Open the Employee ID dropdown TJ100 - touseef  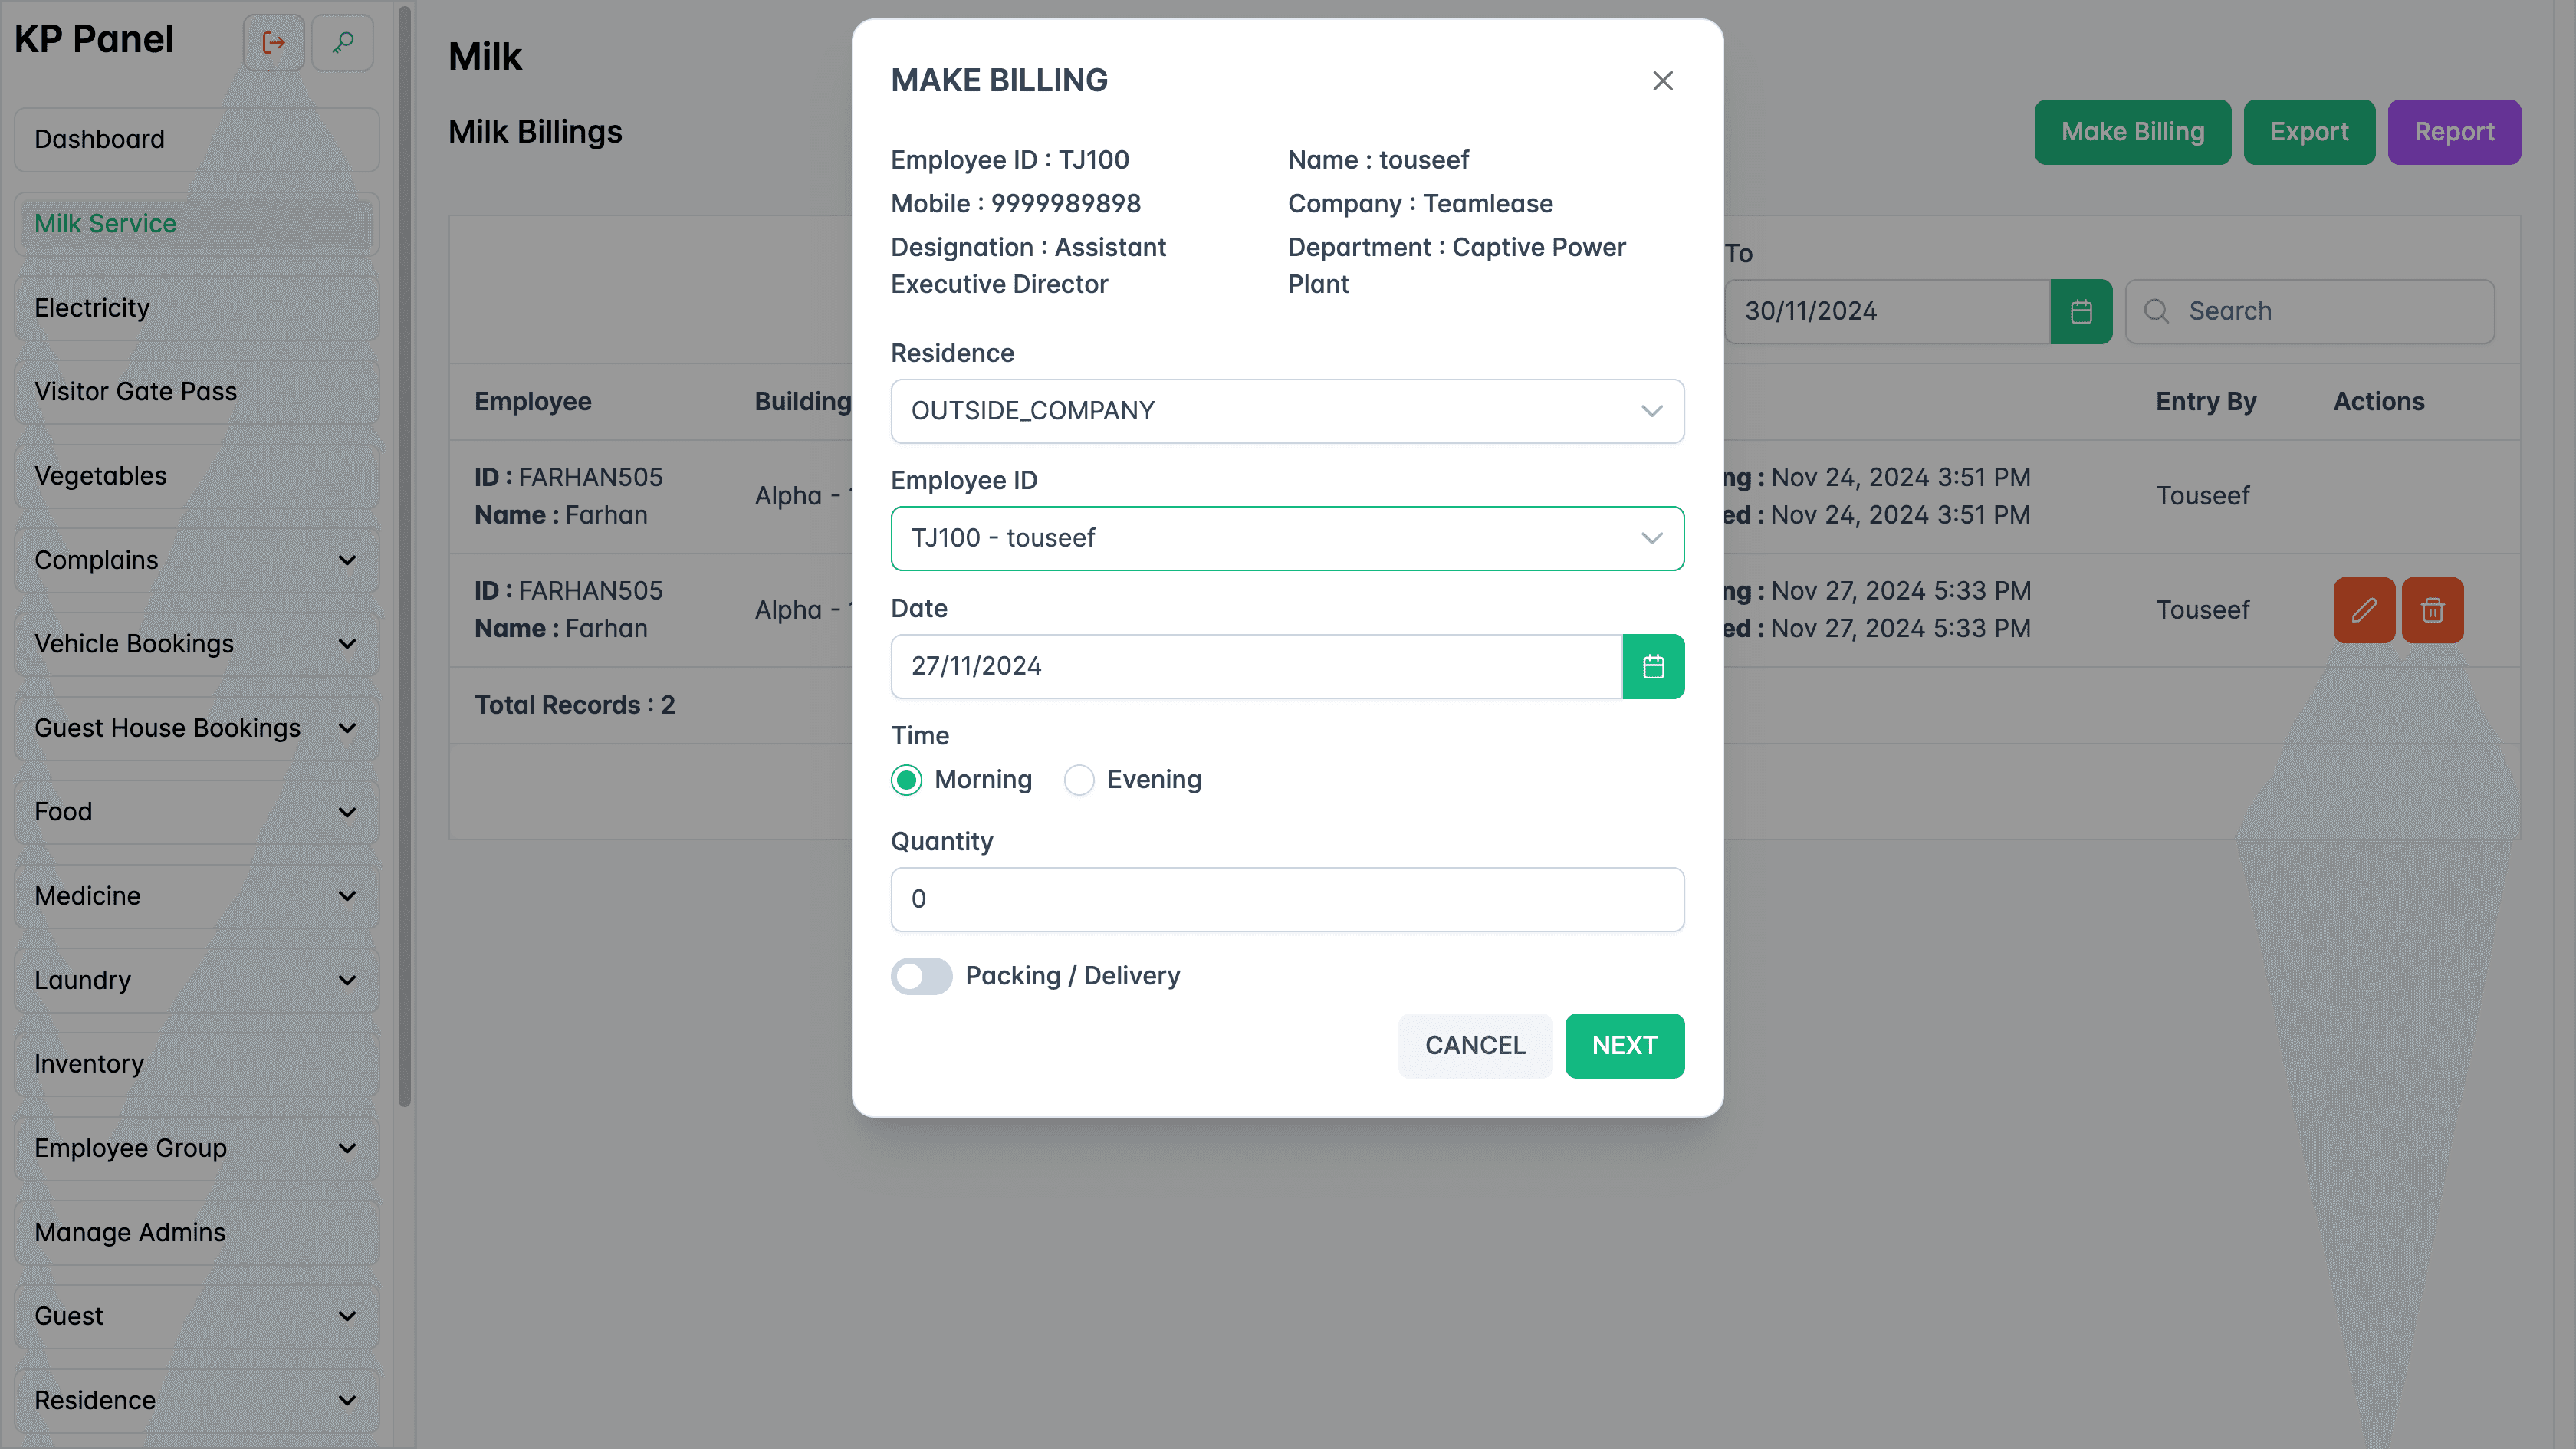pyautogui.click(x=1287, y=538)
